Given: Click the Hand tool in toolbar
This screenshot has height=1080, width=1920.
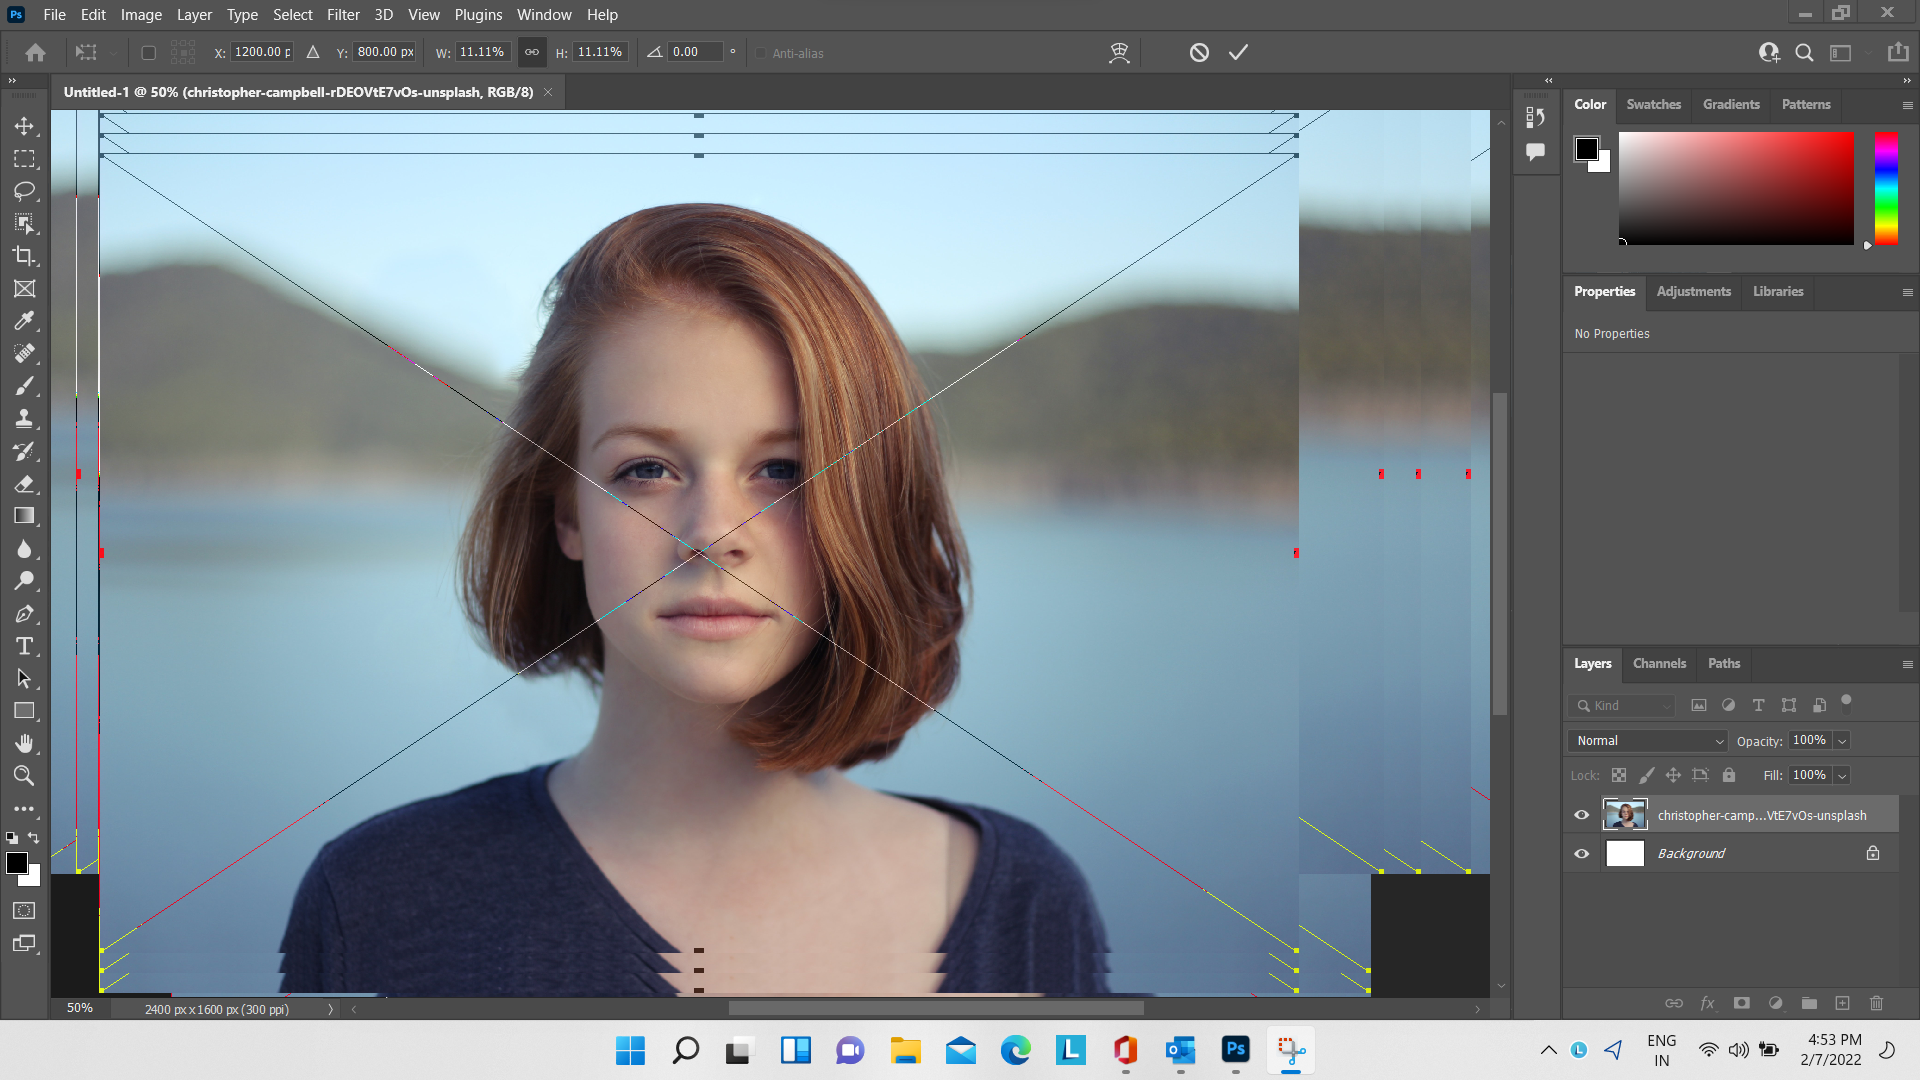Looking at the screenshot, I should [x=24, y=744].
